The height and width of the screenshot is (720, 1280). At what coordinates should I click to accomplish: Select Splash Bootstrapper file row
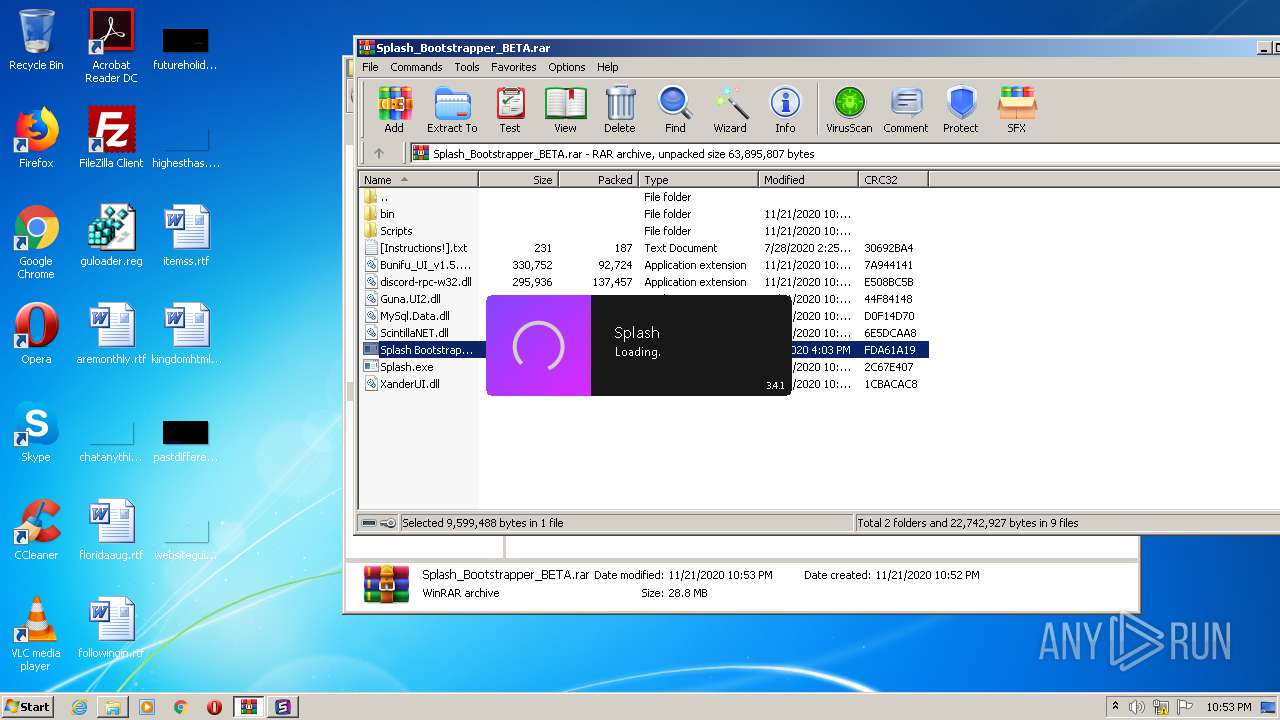click(x=423, y=350)
